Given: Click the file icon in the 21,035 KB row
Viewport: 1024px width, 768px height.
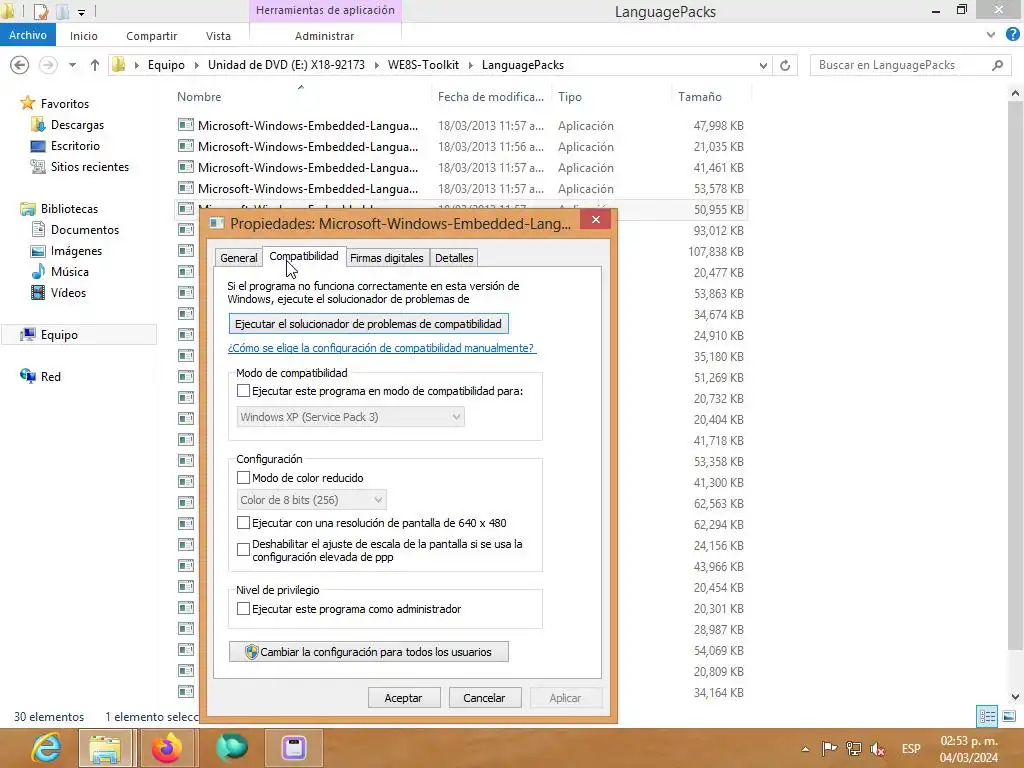Looking at the screenshot, I should coord(186,146).
